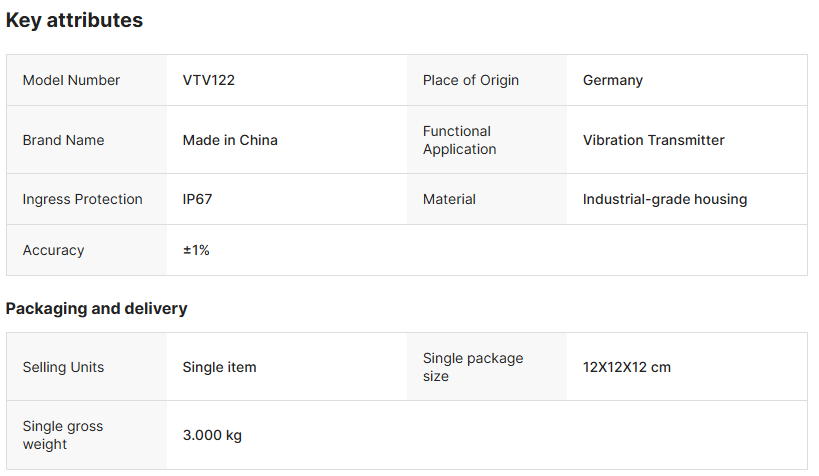
Task: Click the Functional Application label
Action: point(459,140)
